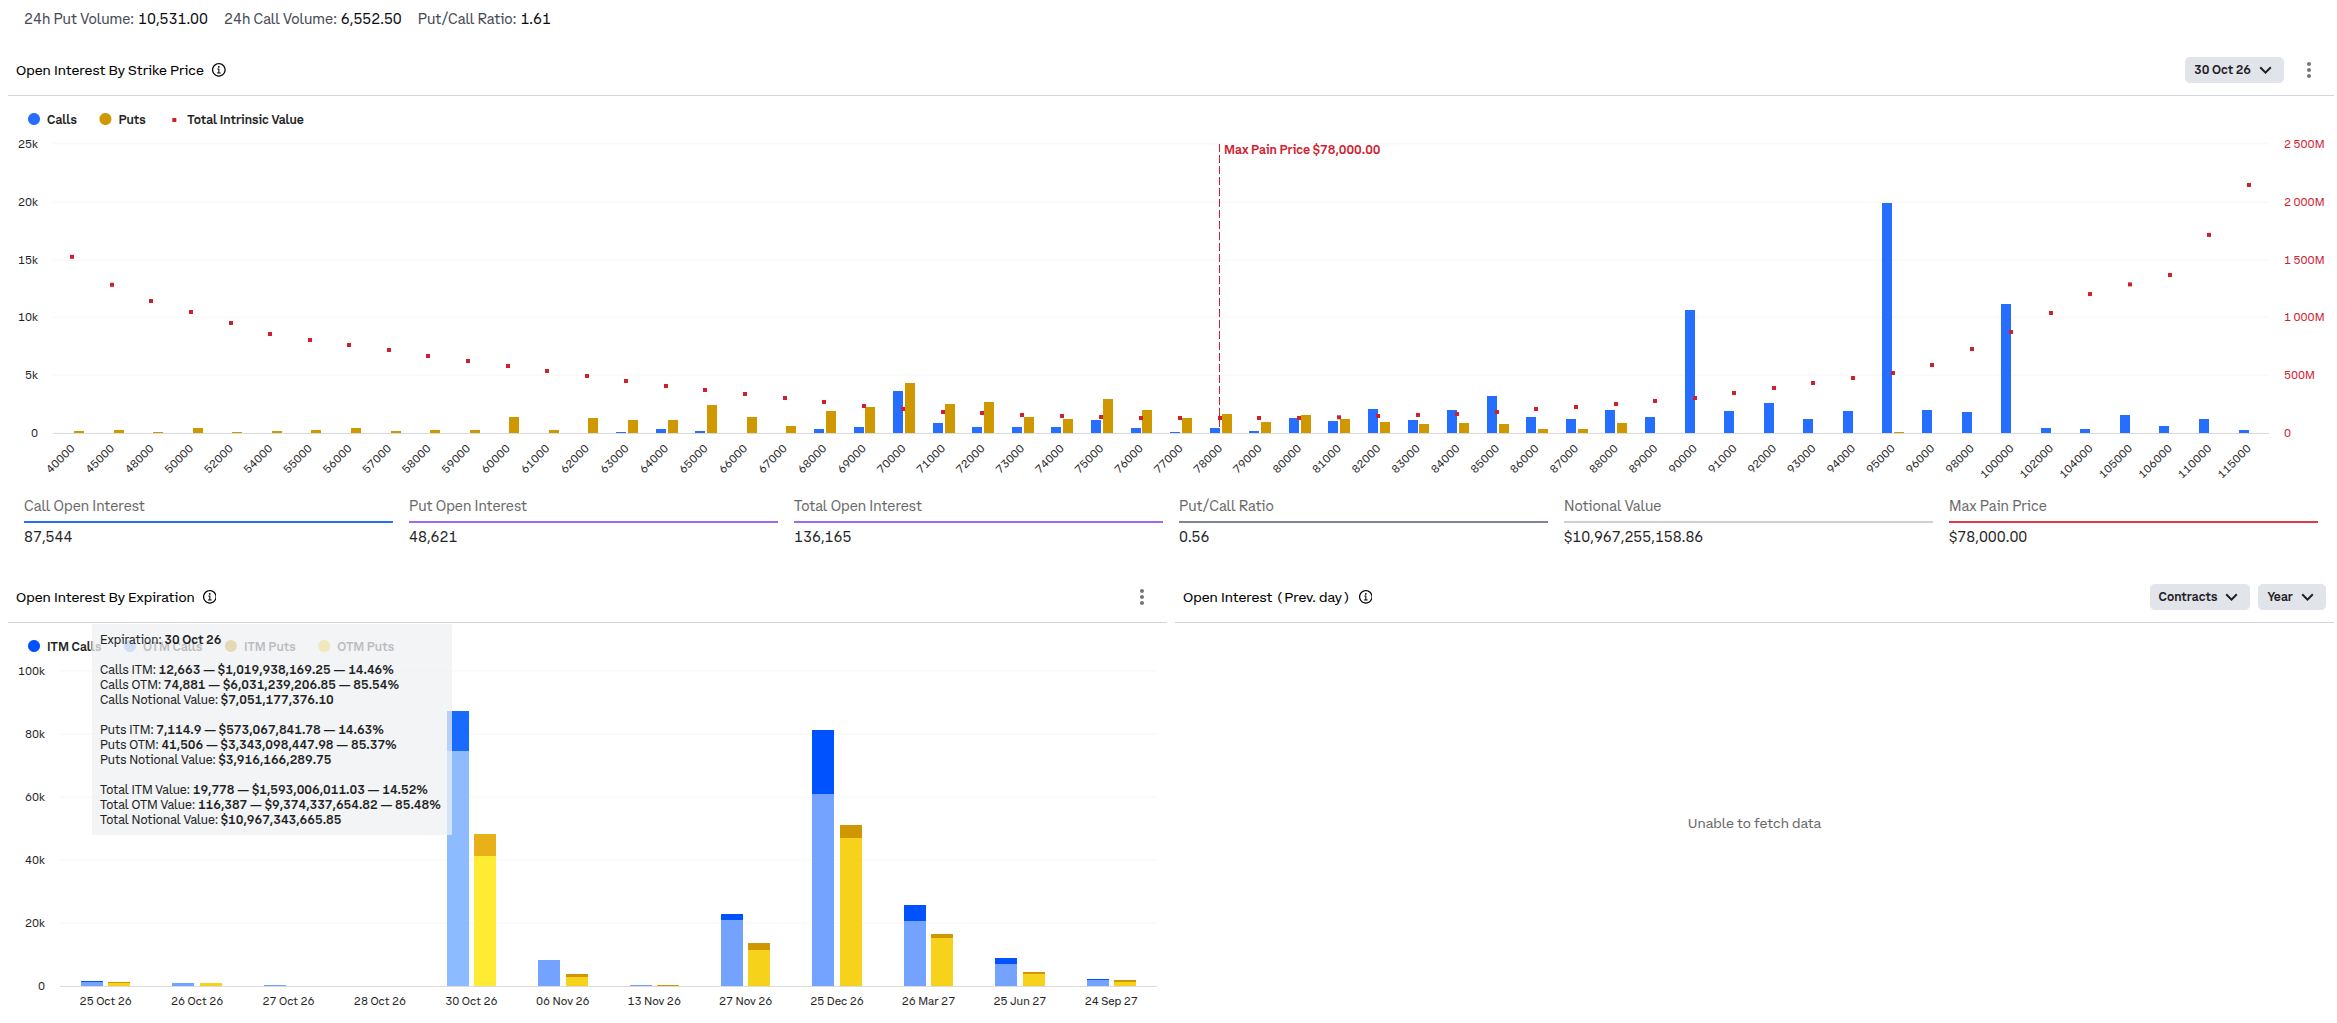Open the Year period dropdown
Image resolution: width=2337 pixels, height=1023 pixels.
[2291, 597]
